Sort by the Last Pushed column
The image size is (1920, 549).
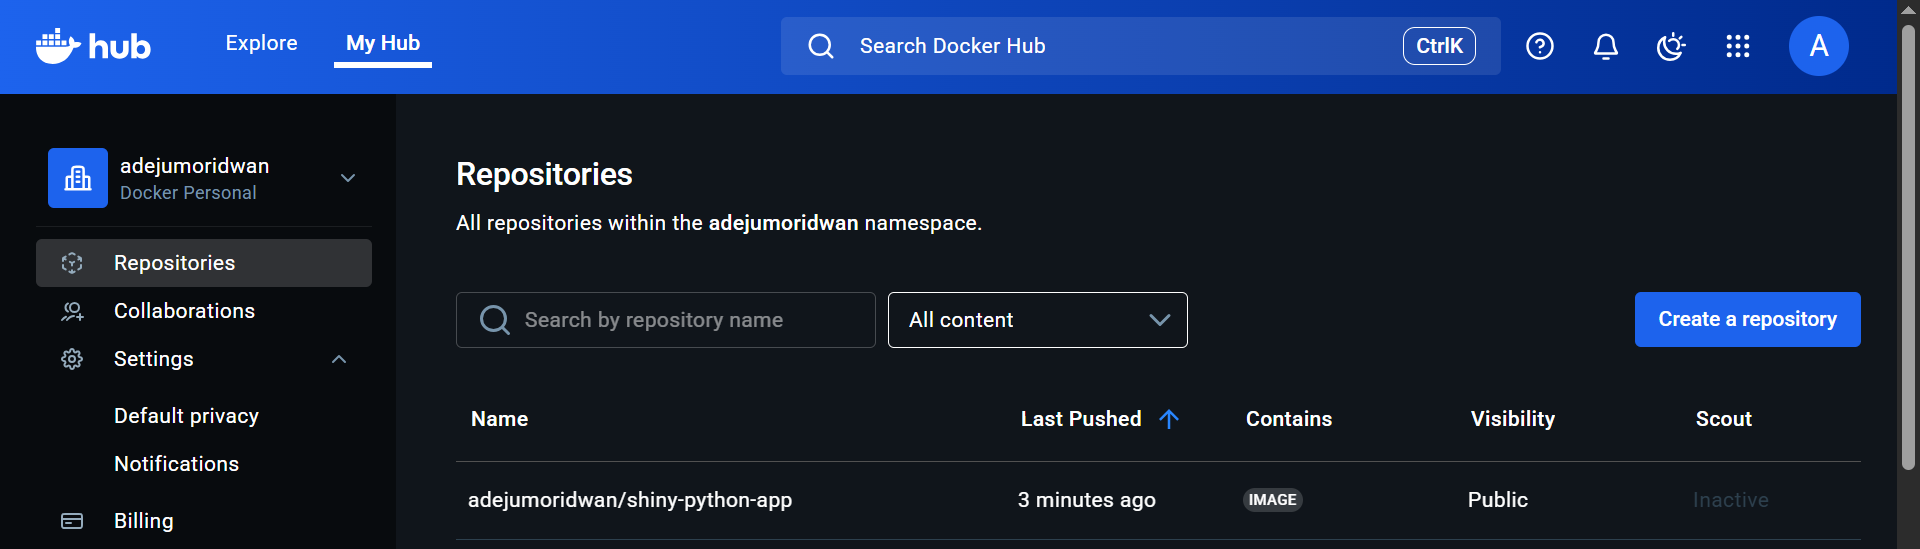1081,419
